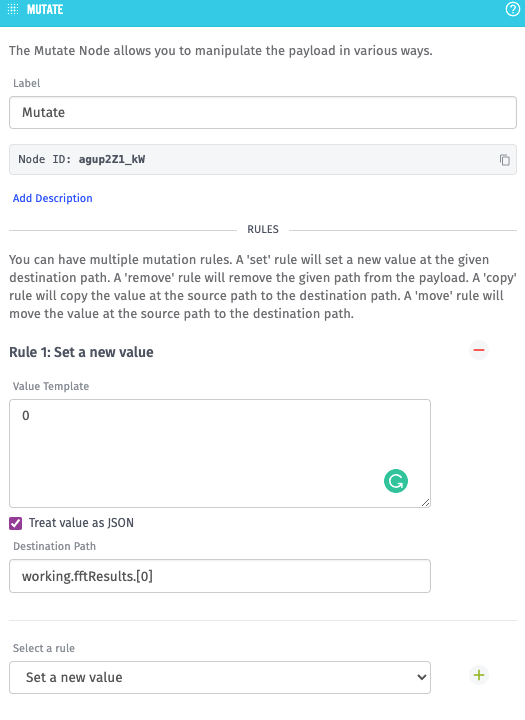Click the Destination Path label
This screenshot has height=720, width=525.
point(54,546)
